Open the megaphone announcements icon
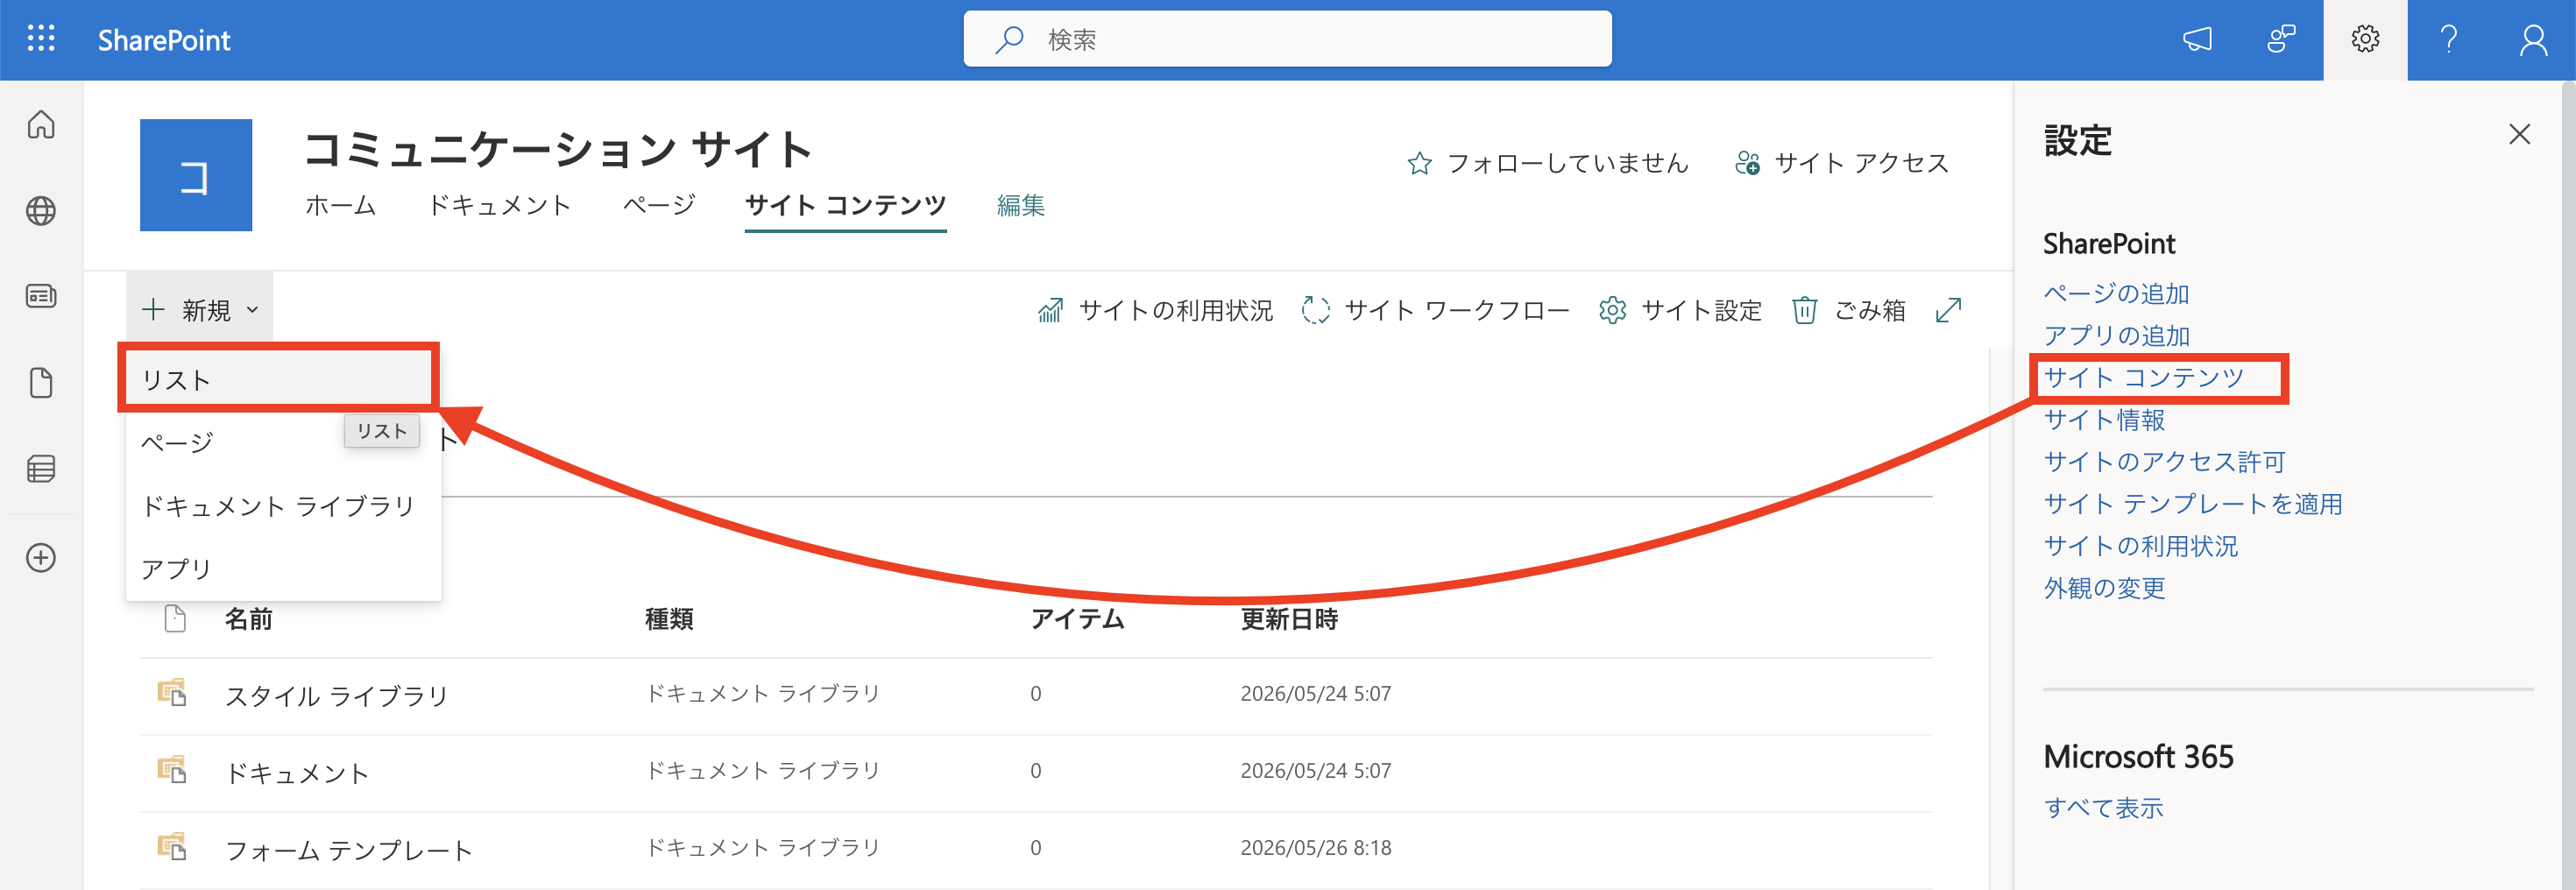2576x890 pixels. coord(2197,39)
